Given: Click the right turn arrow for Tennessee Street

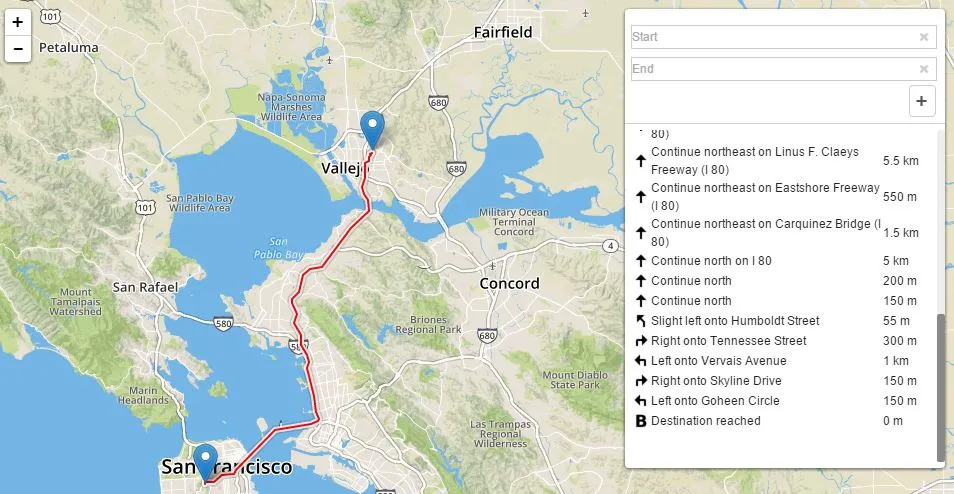Looking at the screenshot, I should 640,341.
